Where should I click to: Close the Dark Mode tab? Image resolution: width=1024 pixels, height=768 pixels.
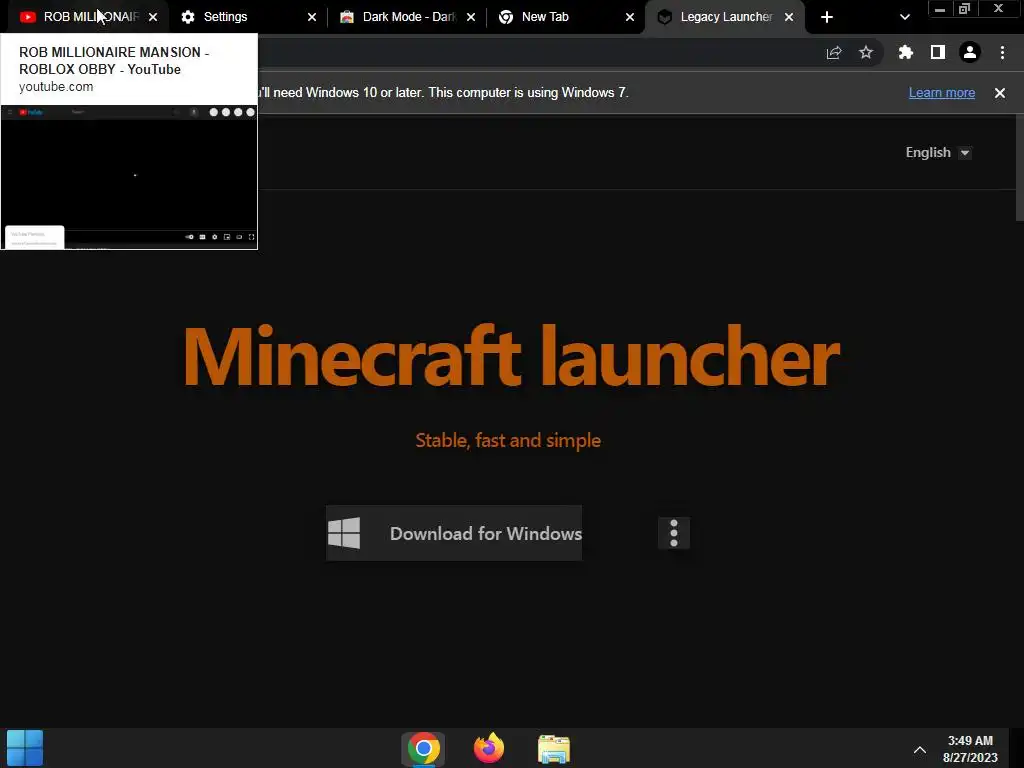pos(471,17)
